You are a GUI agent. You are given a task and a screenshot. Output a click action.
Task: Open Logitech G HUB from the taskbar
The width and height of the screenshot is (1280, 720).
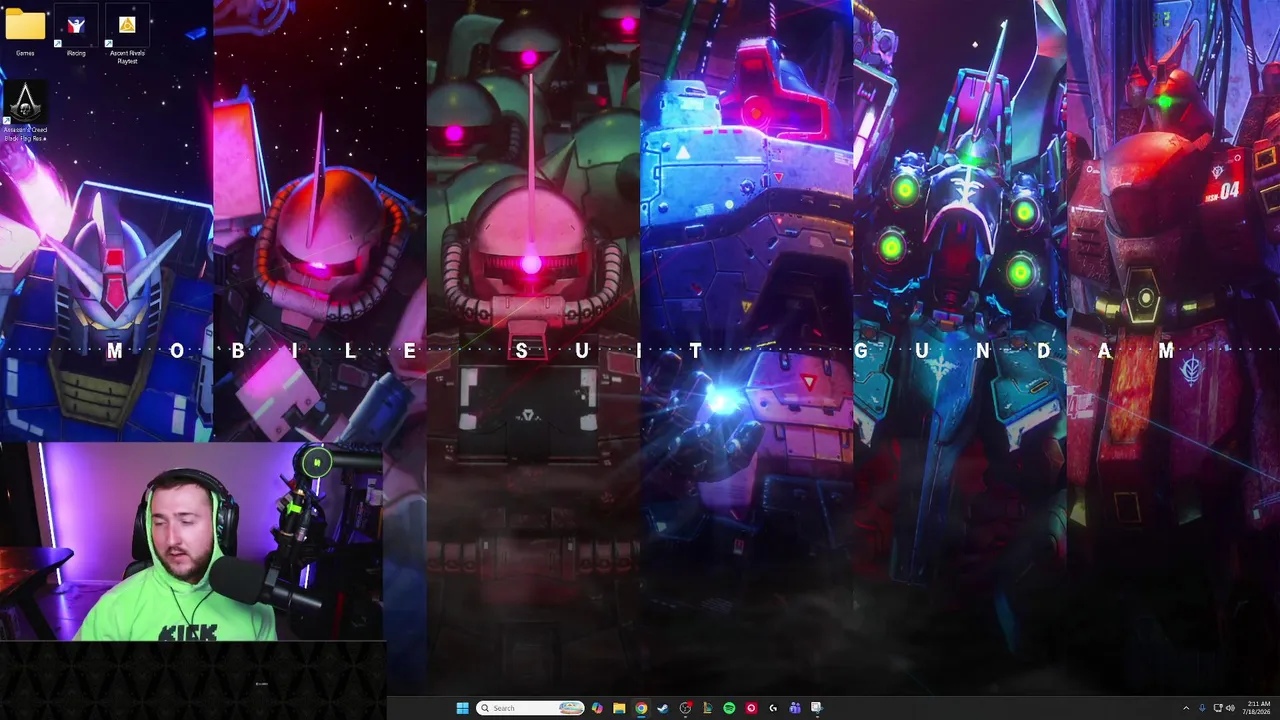773,708
